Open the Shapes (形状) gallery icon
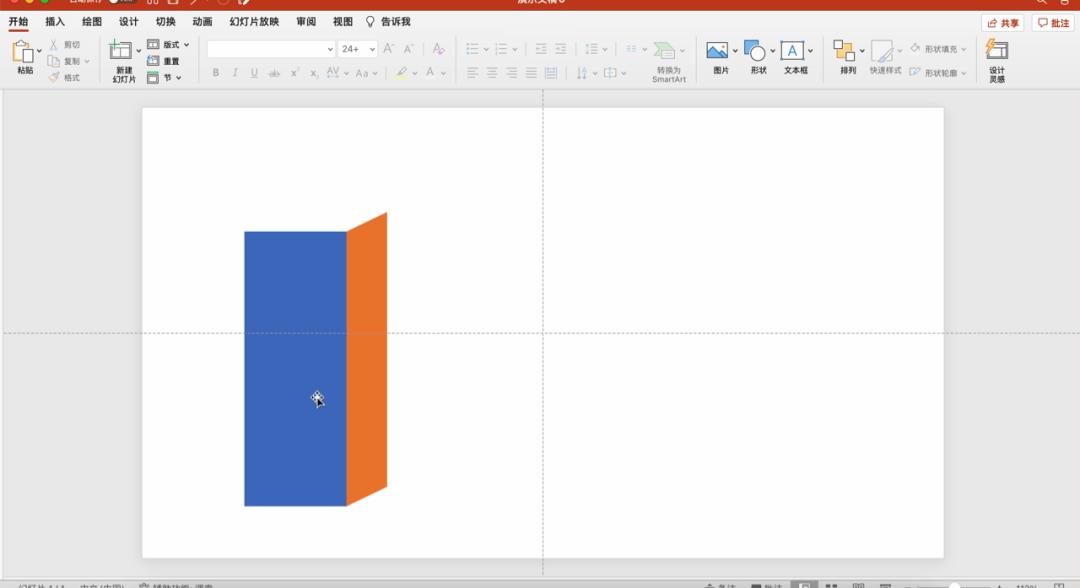 point(755,51)
